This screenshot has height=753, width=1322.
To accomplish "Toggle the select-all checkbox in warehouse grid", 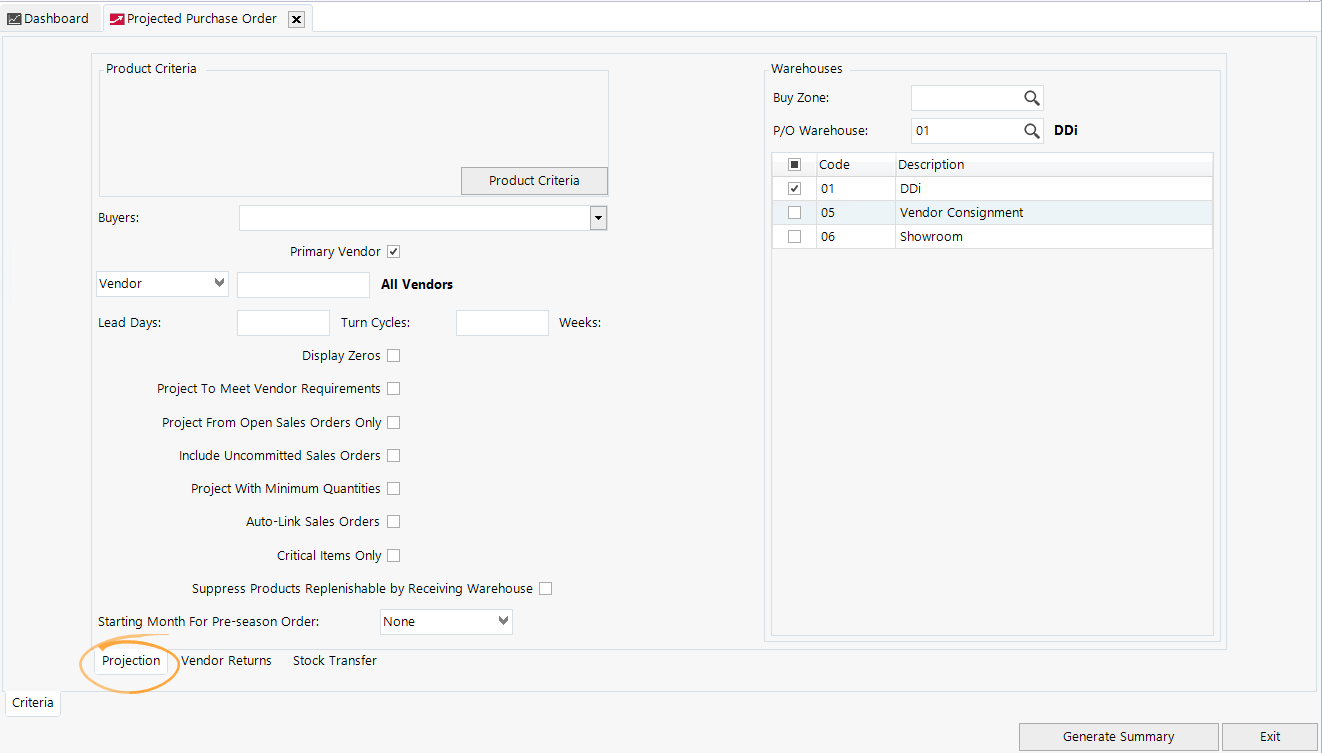I will click(x=793, y=164).
